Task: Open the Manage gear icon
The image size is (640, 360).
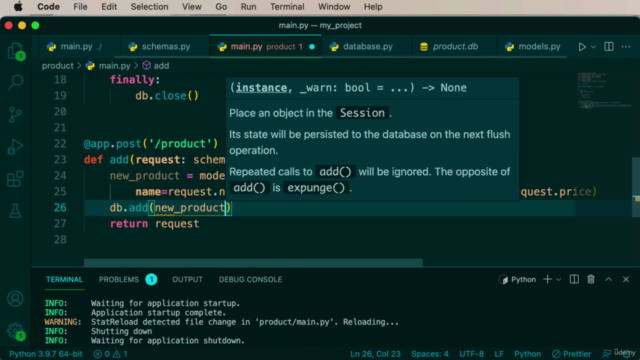Action: click(16, 331)
